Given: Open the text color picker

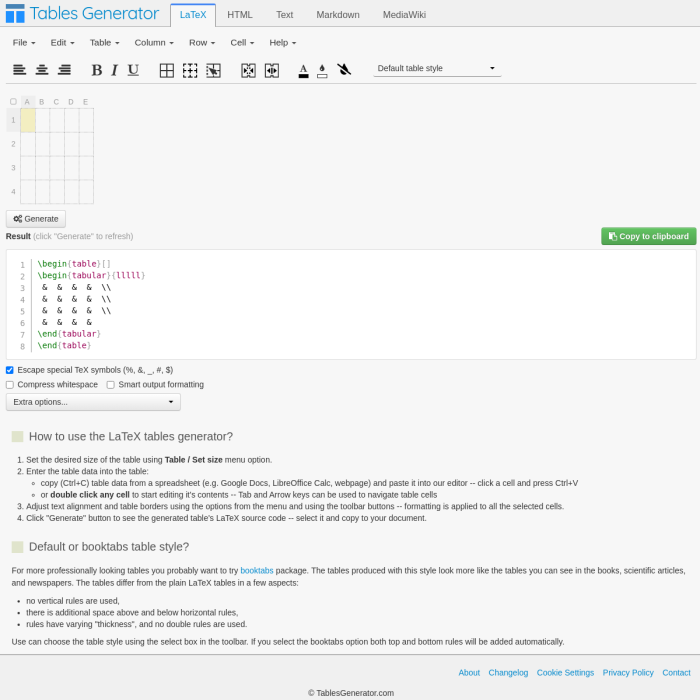Looking at the screenshot, I should (x=303, y=70).
